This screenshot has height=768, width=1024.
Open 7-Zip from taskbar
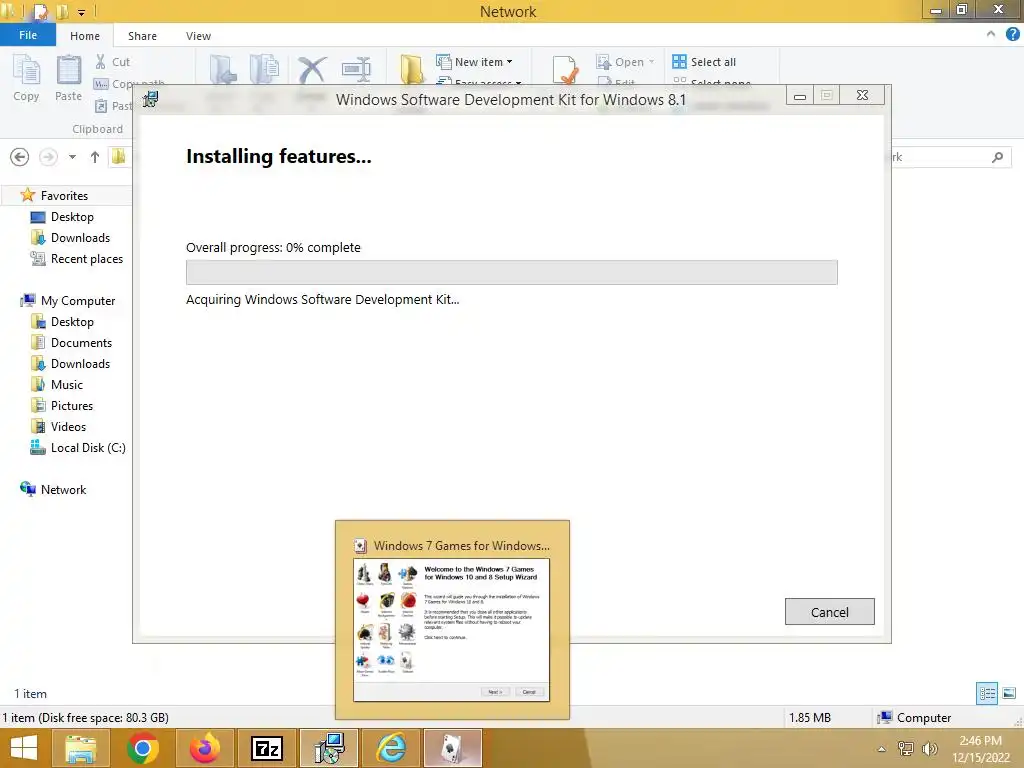(x=267, y=748)
